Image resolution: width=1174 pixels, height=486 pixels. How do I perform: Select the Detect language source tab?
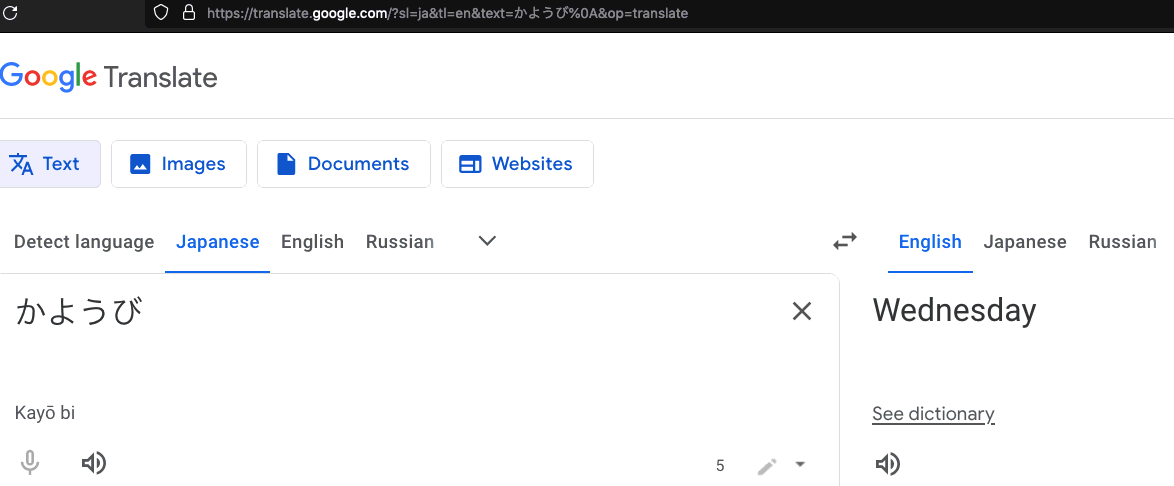84,241
